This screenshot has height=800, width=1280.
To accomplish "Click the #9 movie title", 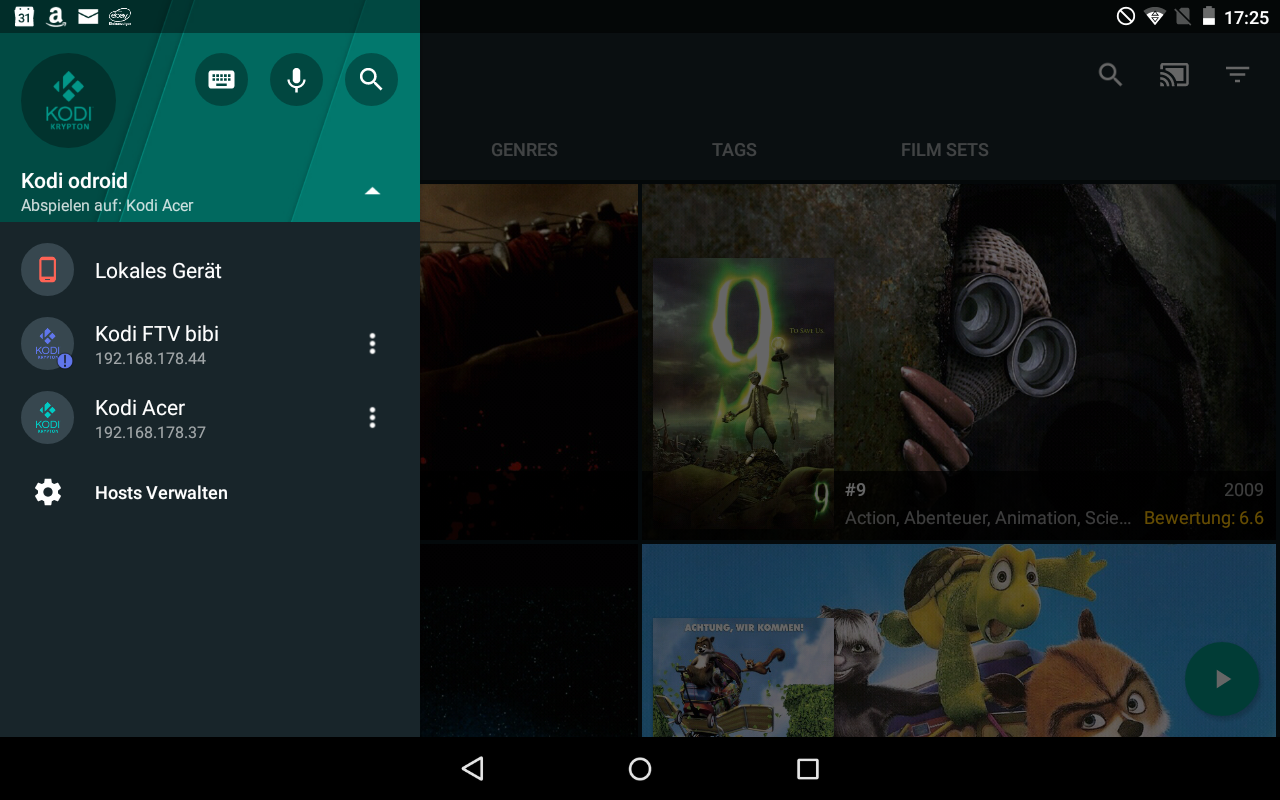I will pos(855,490).
